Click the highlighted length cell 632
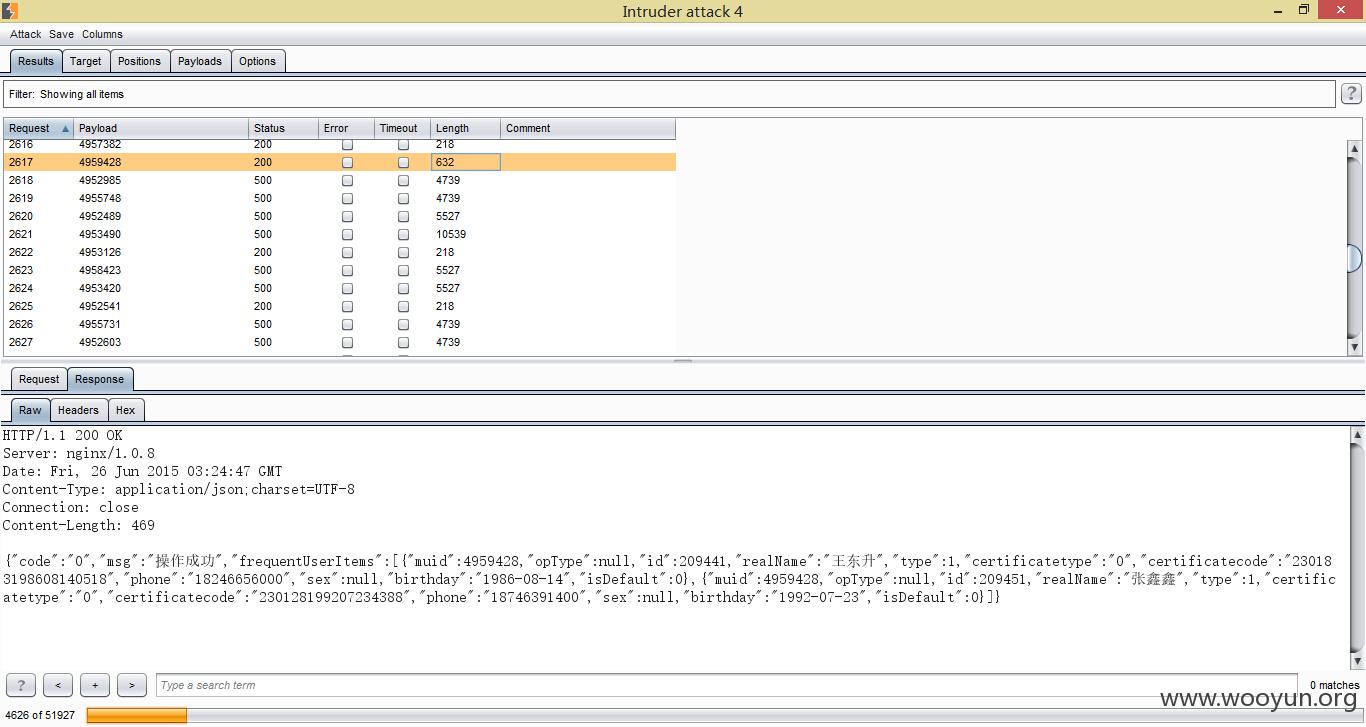1366x727 pixels. 465,162
